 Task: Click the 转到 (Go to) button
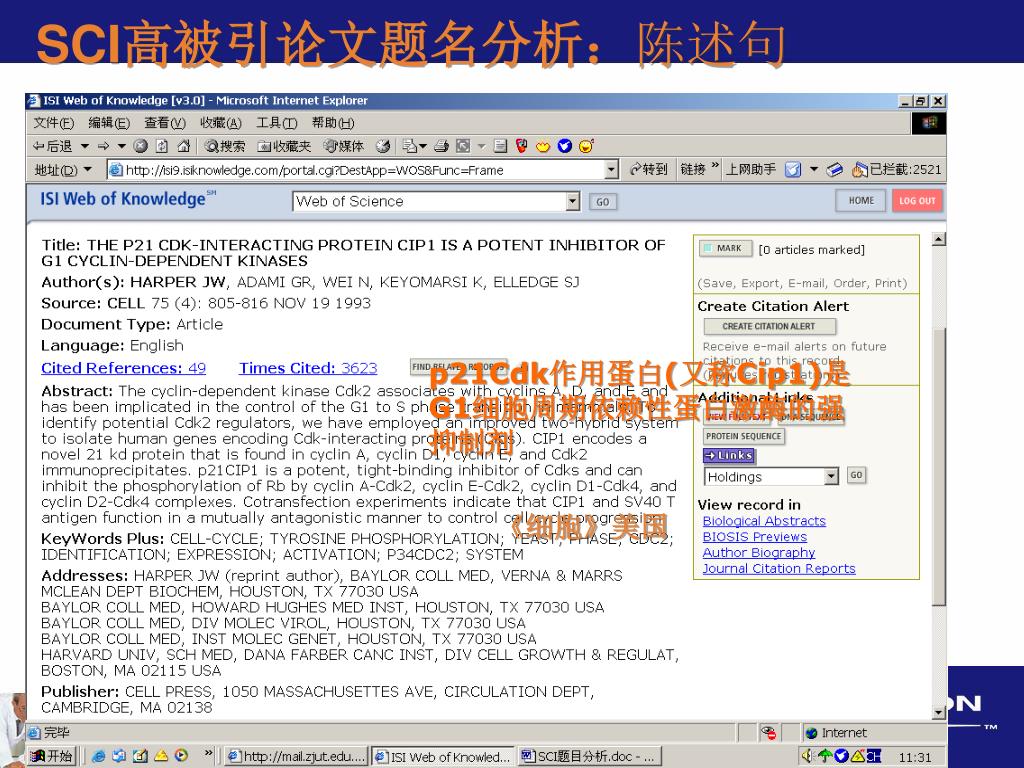[648, 170]
